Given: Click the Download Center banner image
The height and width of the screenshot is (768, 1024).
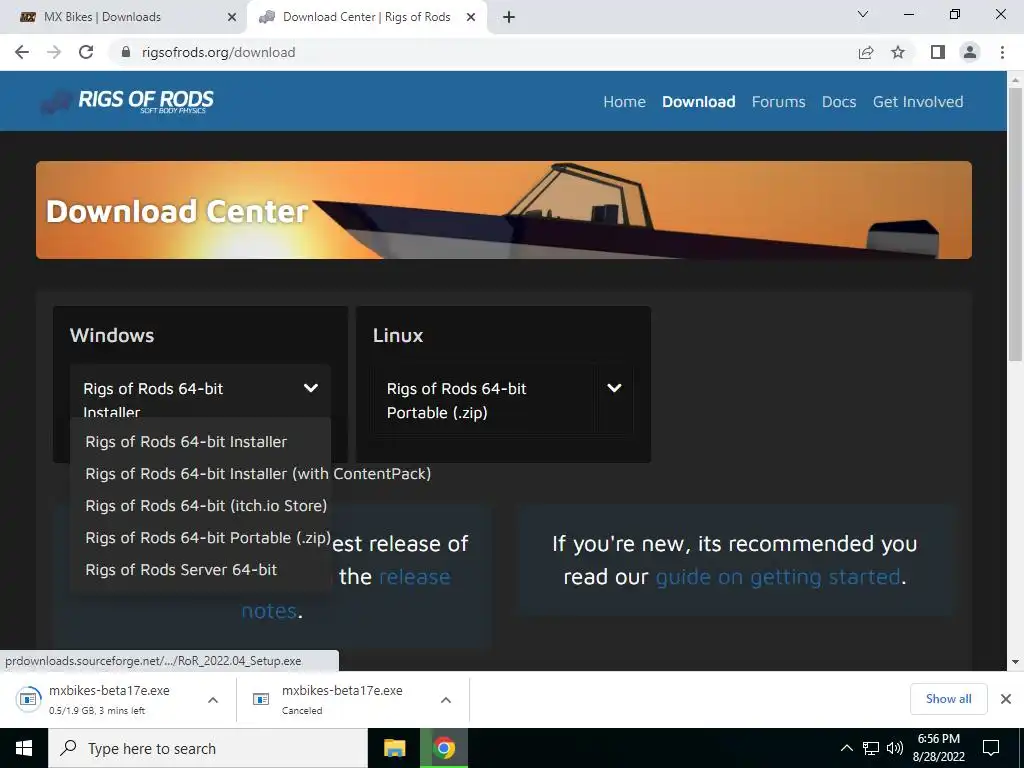Looking at the screenshot, I should tap(504, 210).
